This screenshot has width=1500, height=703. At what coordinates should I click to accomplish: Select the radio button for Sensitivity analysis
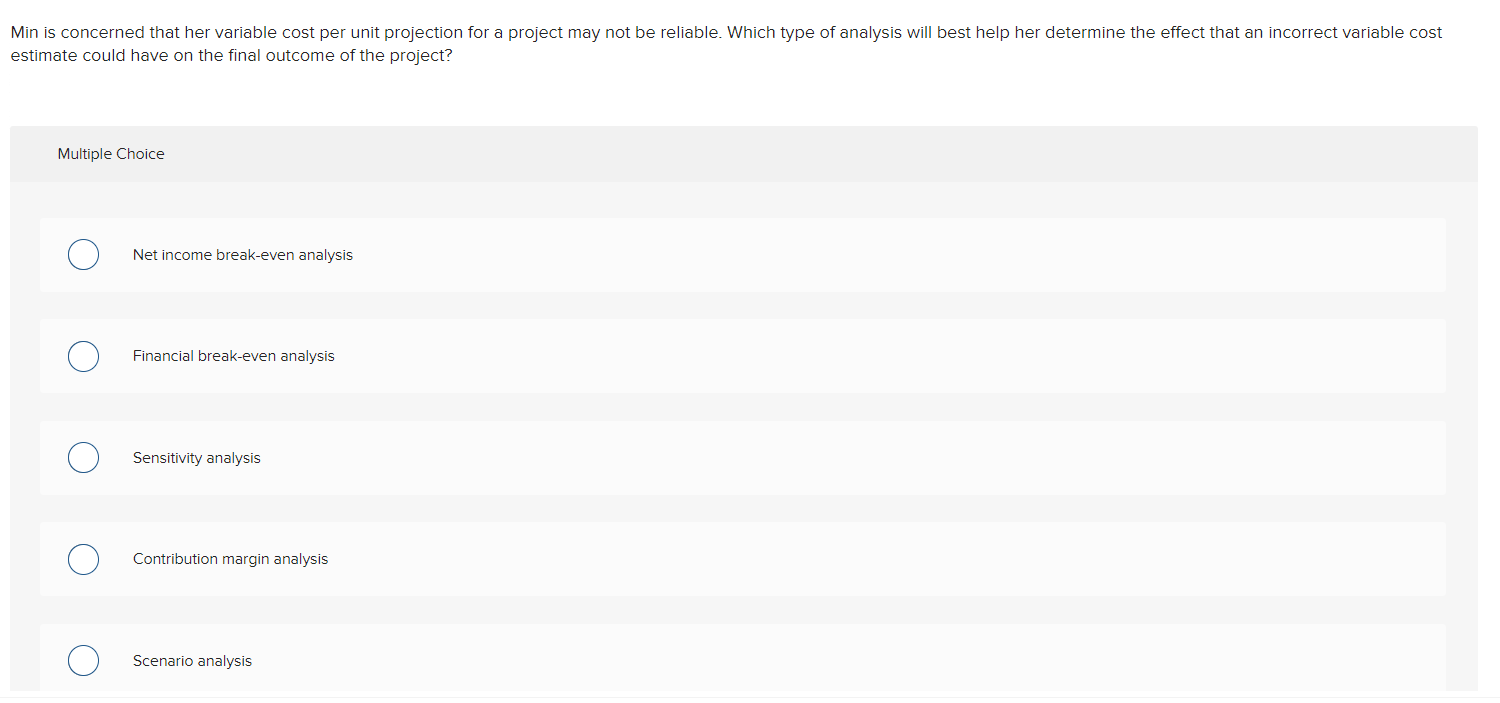[83, 457]
